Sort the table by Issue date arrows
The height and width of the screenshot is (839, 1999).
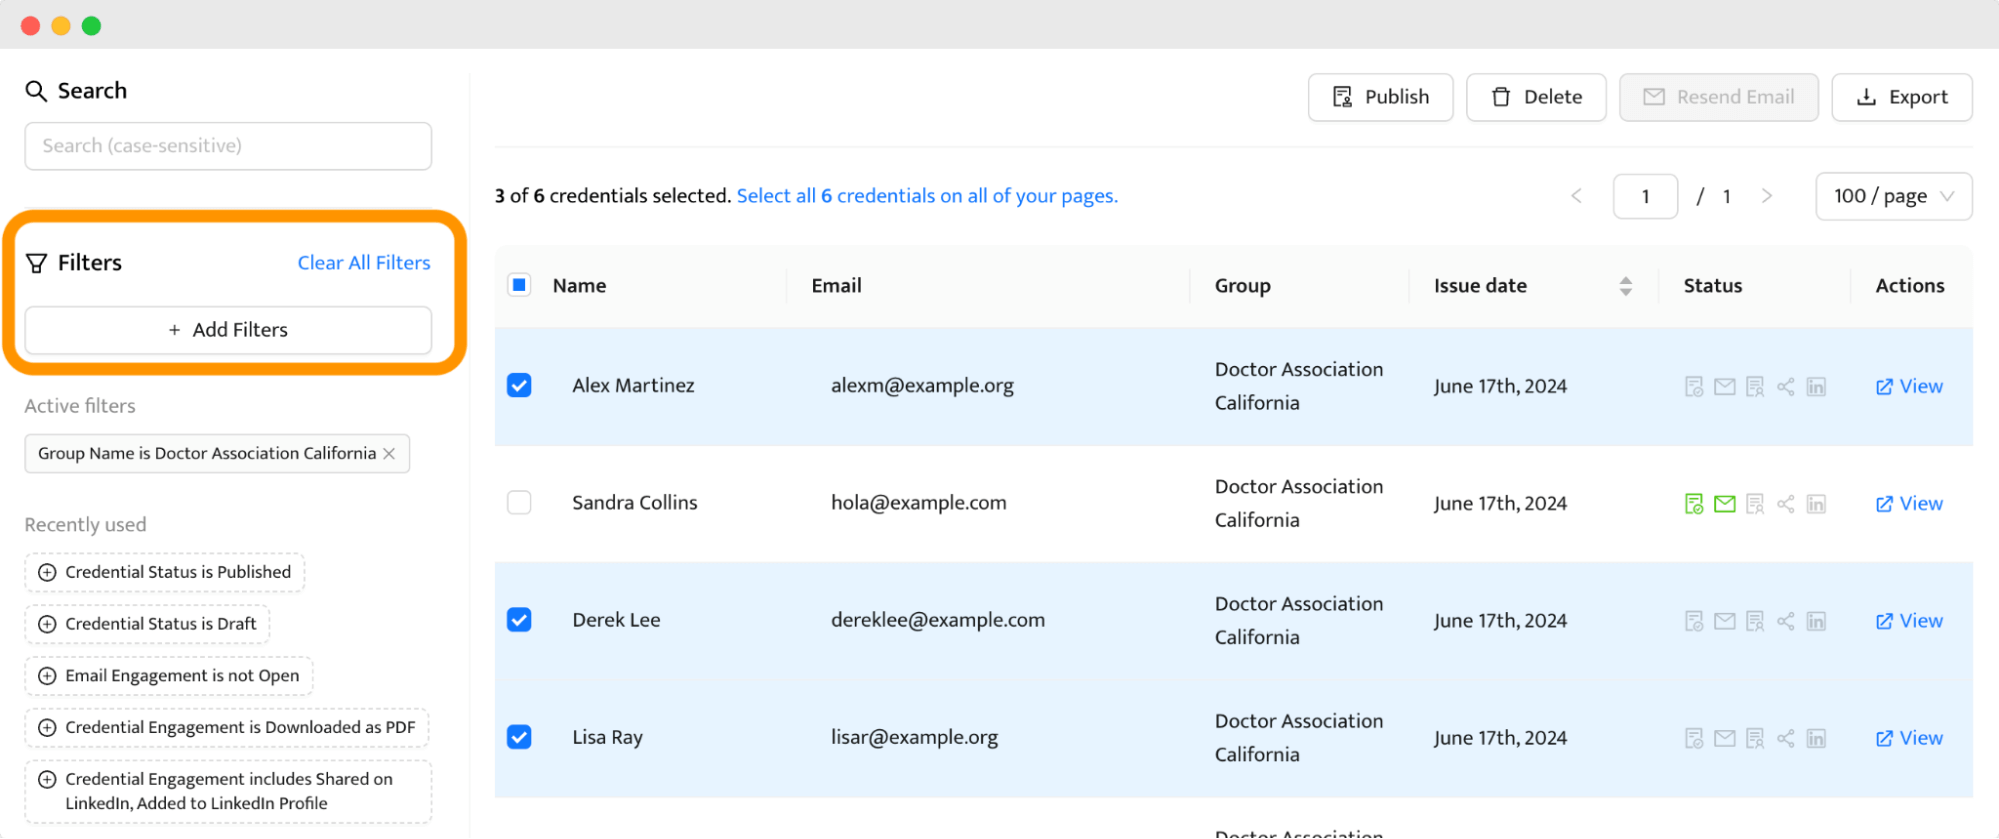click(x=1626, y=286)
